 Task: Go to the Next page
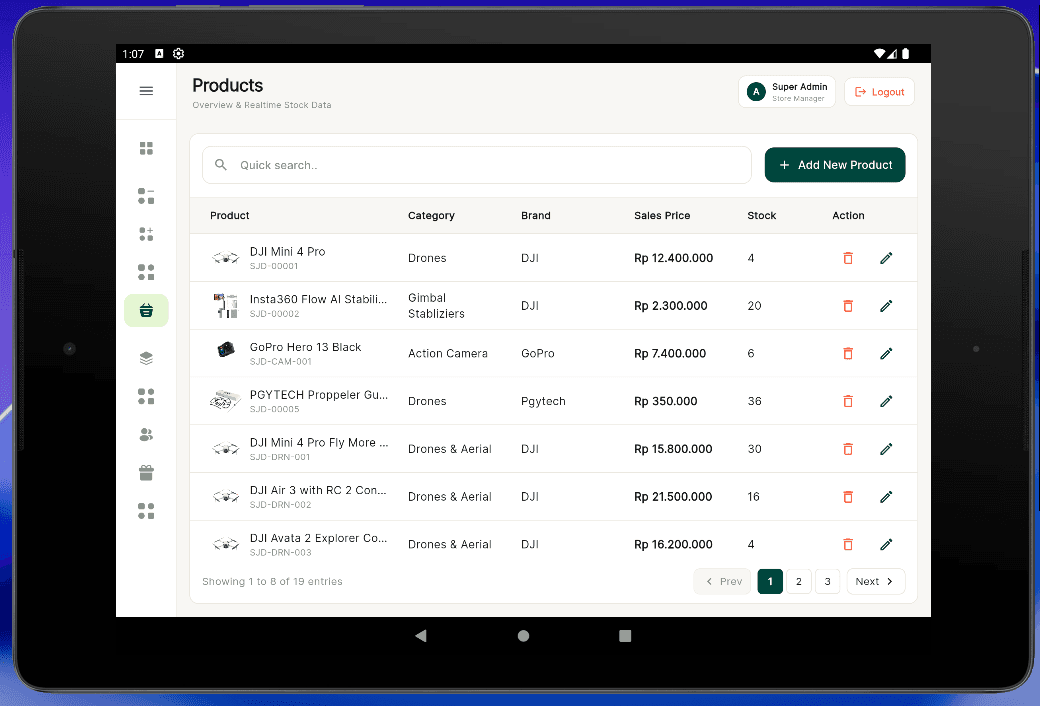pos(876,581)
